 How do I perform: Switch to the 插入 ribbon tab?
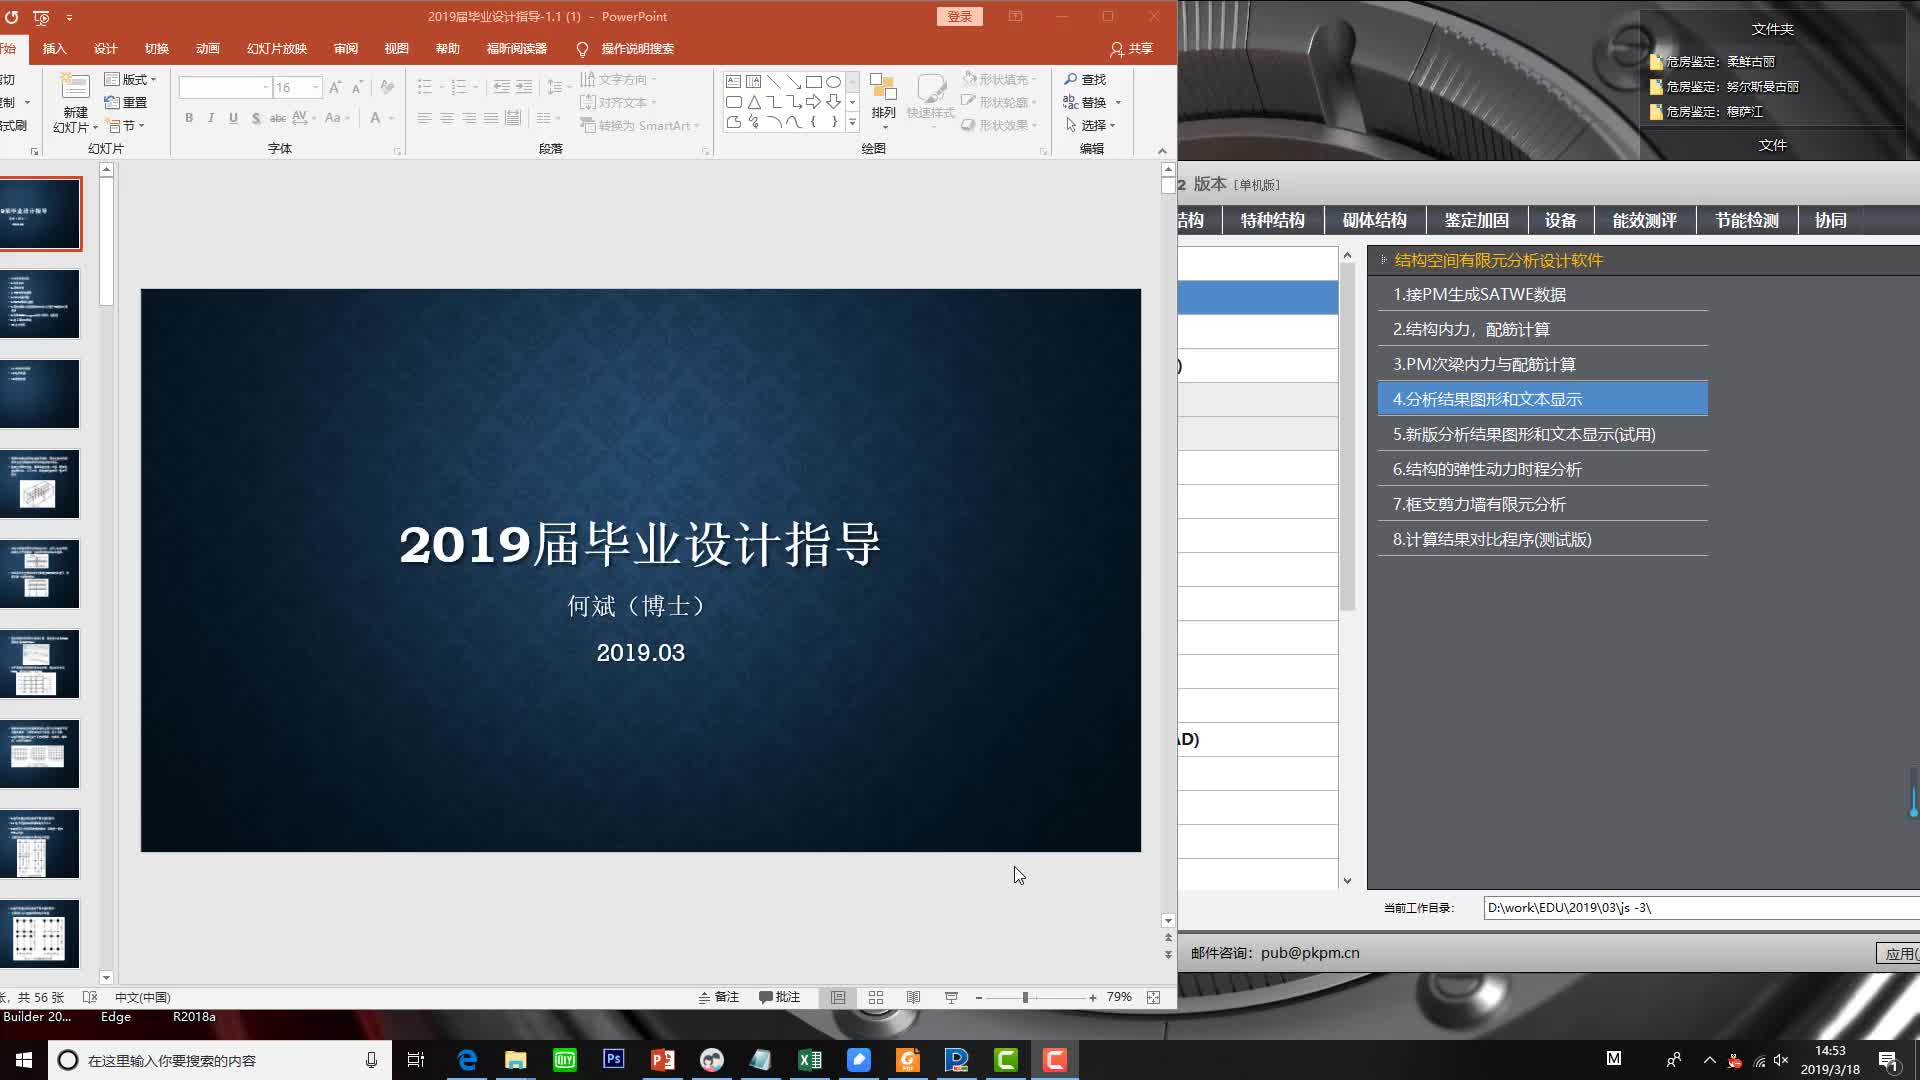click(x=55, y=48)
